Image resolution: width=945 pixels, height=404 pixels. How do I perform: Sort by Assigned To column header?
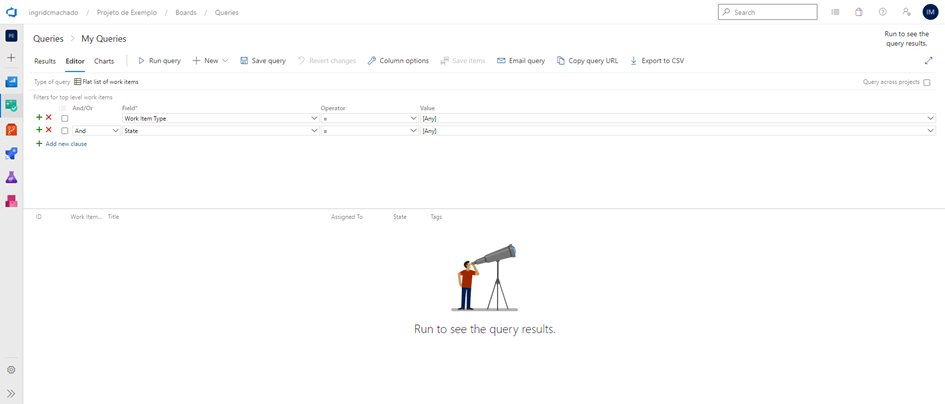[x=347, y=216]
